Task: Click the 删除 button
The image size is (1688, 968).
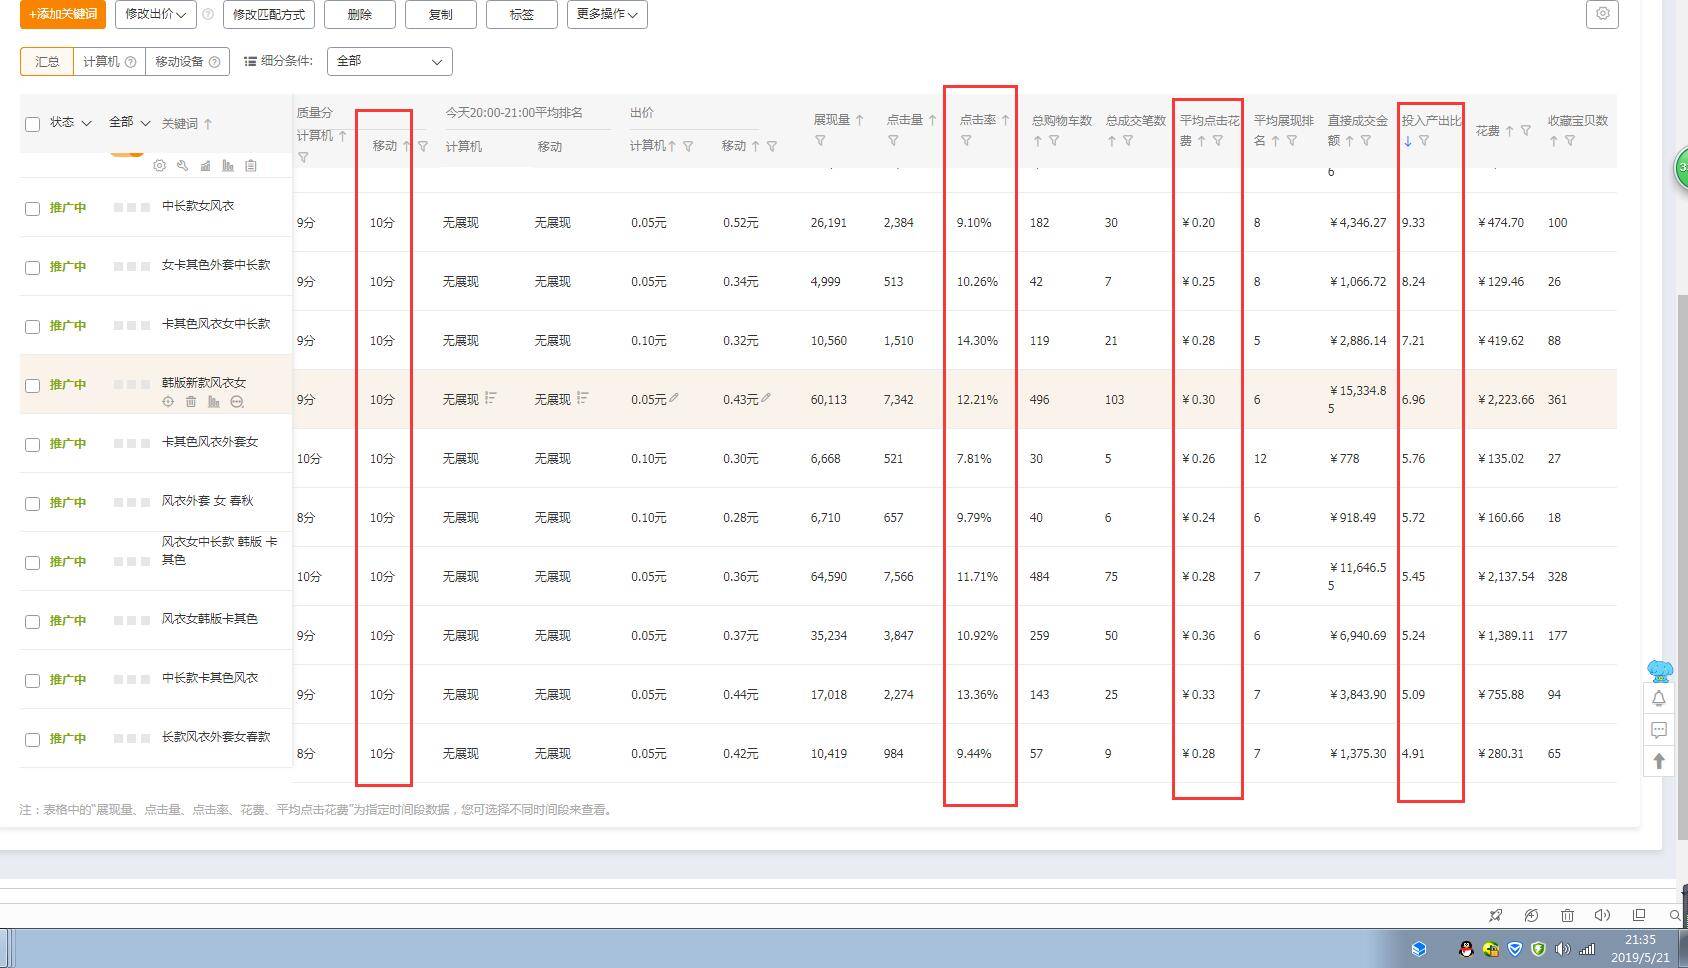Action: click(359, 14)
